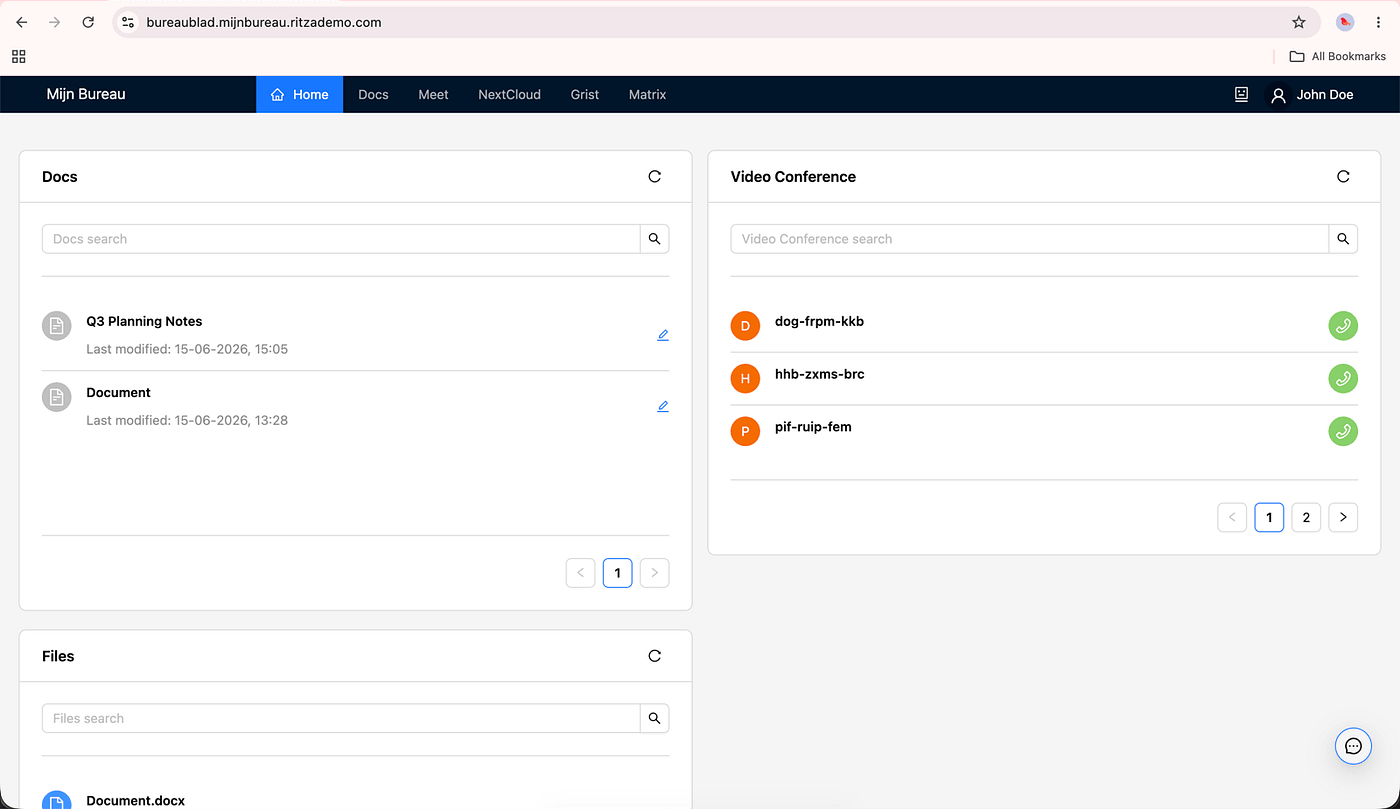The width and height of the screenshot is (1400, 809).
Task: Select Video Conference page 1
Action: [x=1269, y=517]
